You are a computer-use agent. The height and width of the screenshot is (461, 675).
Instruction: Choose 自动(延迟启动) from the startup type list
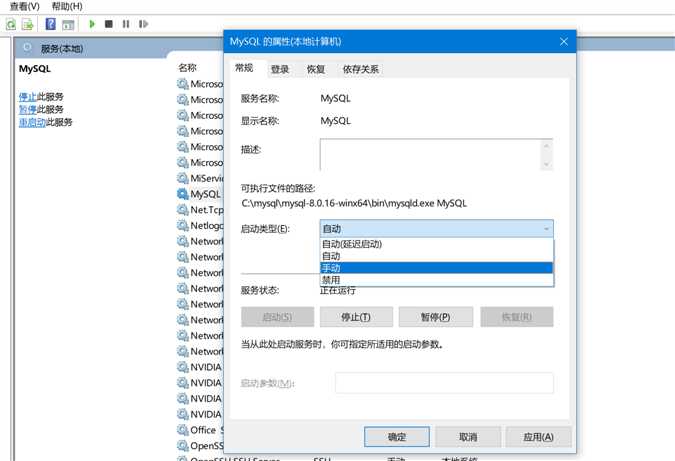(437, 244)
